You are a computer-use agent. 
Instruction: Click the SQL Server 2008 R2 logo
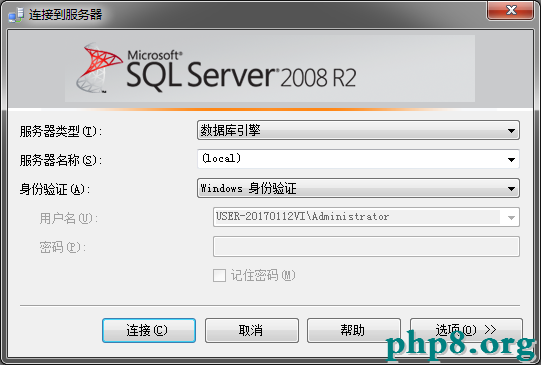pyautogui.click(x=216, y=69)
